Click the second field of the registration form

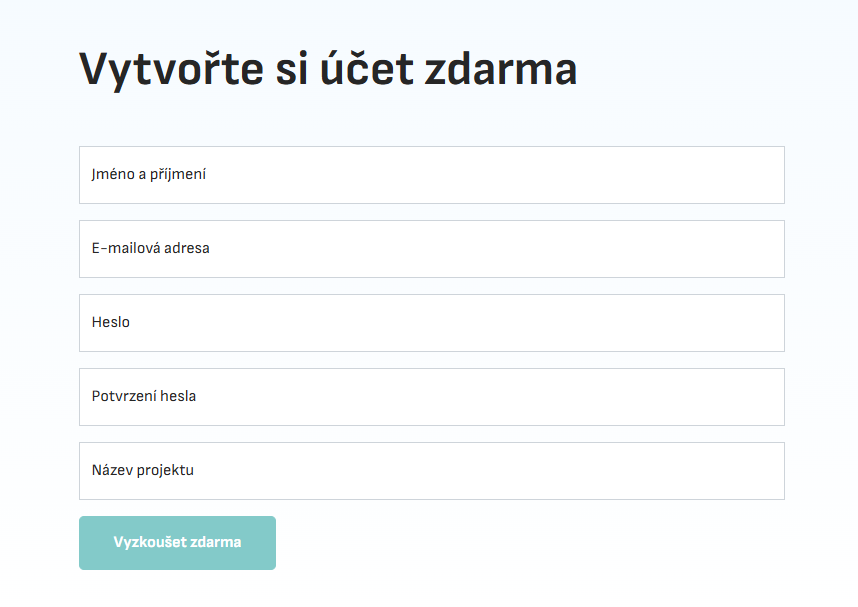[431, 249]
